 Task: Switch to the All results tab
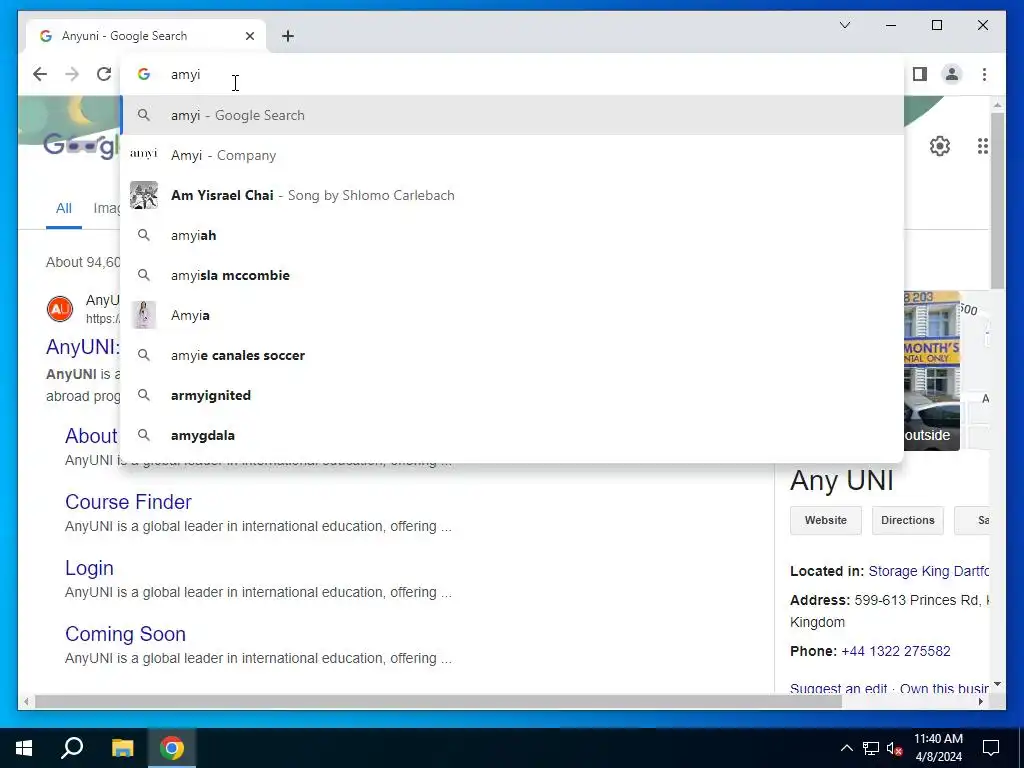(x=63, y=208)
